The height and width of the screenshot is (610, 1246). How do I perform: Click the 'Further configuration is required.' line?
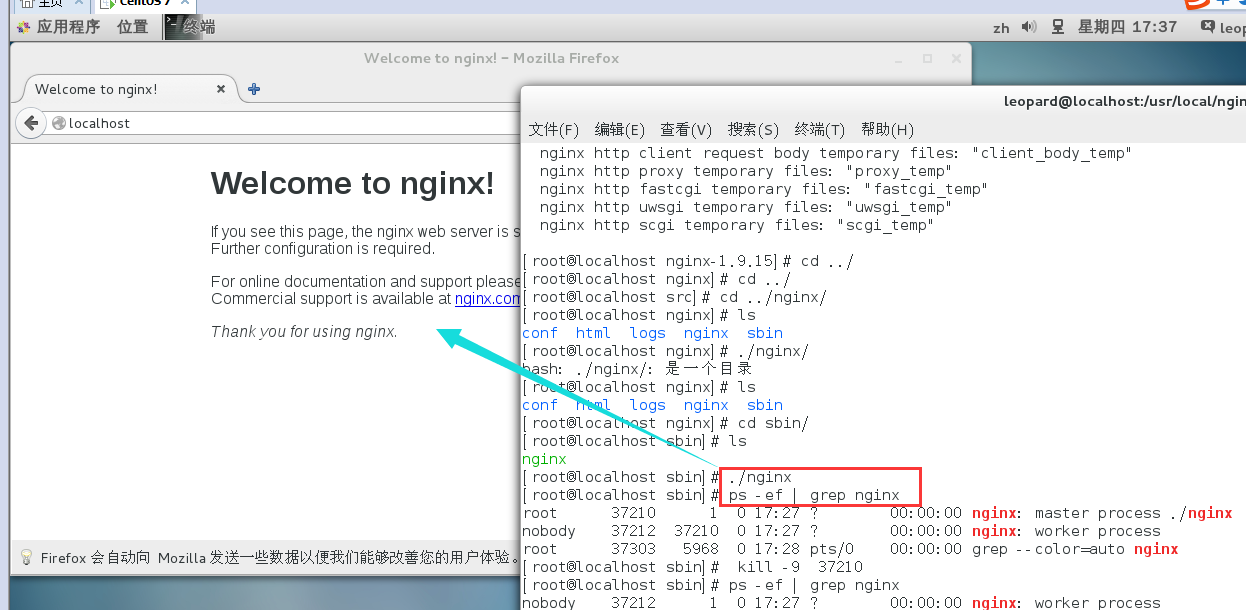coord(323,249)
